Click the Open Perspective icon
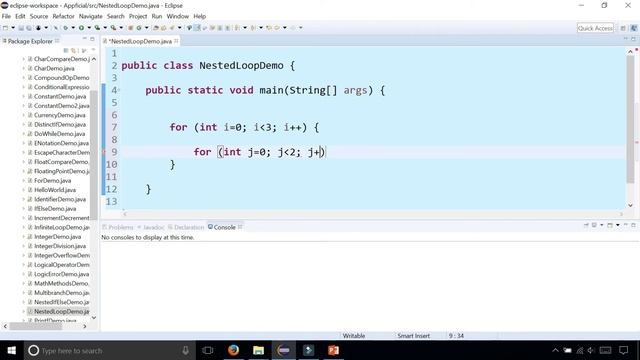Screen dimensions: 640x360 click(623, 28)
